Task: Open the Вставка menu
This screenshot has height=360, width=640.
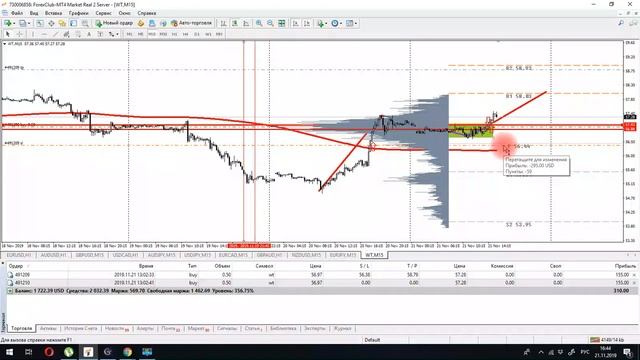Action: 53,13
